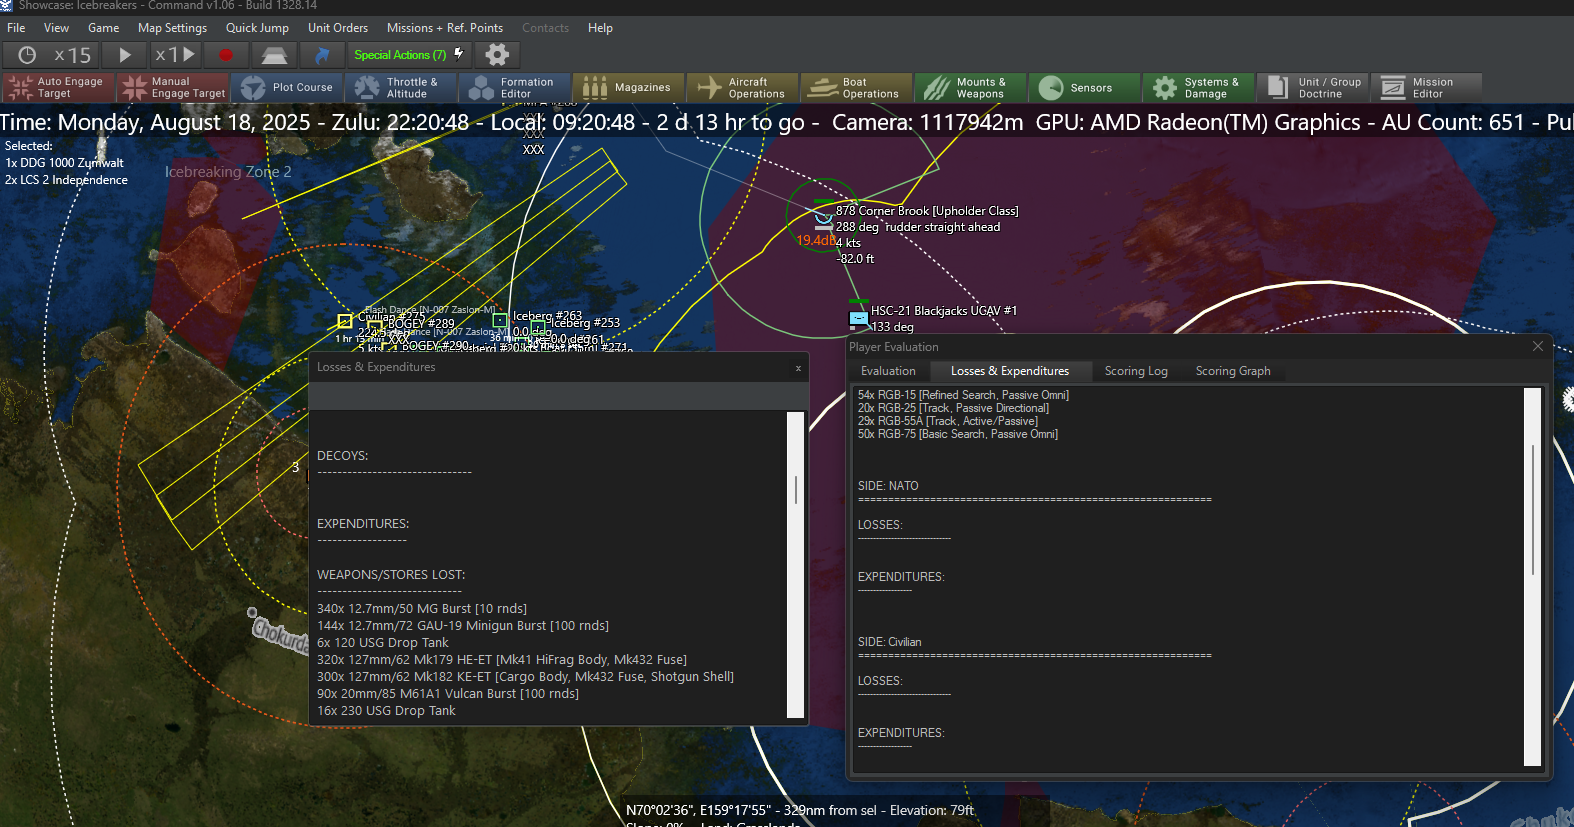Select the Civilian #275 contact marker

coord(345,321)
